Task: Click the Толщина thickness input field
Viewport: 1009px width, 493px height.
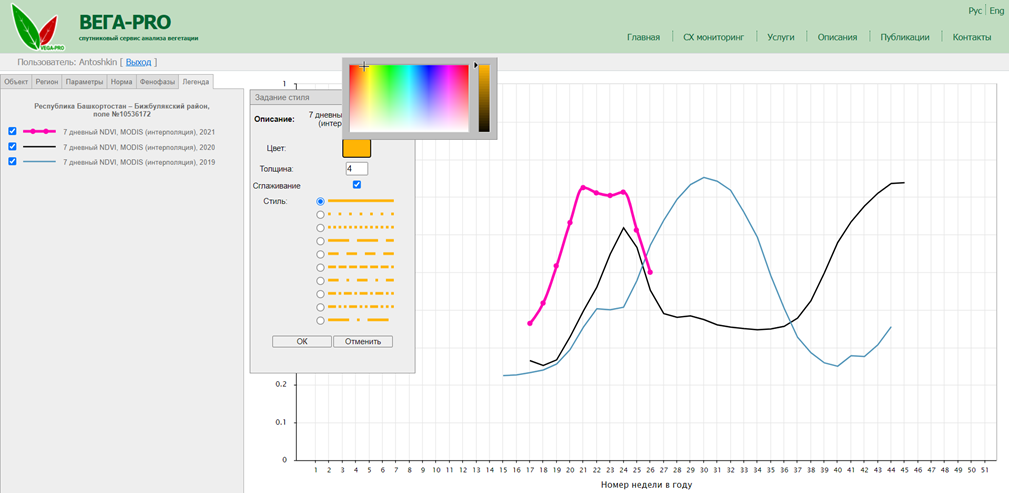Action: click(357, 169)
